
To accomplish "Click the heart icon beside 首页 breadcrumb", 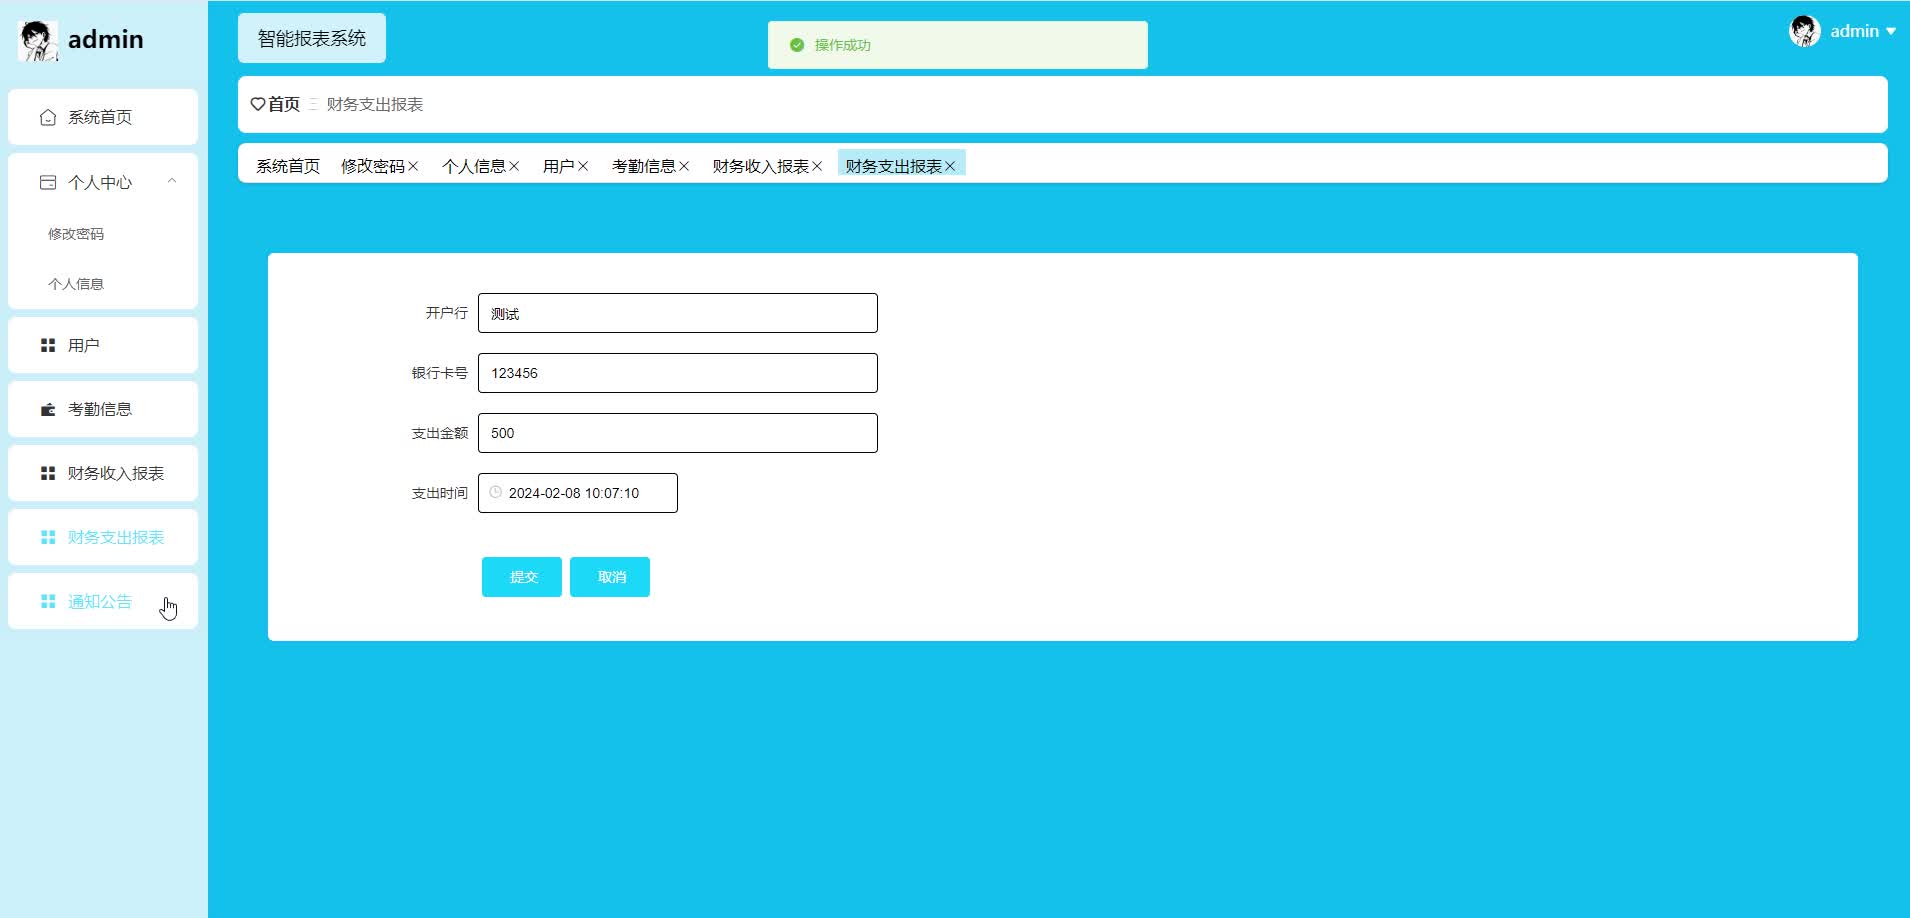I will click(x=257, y=104).
